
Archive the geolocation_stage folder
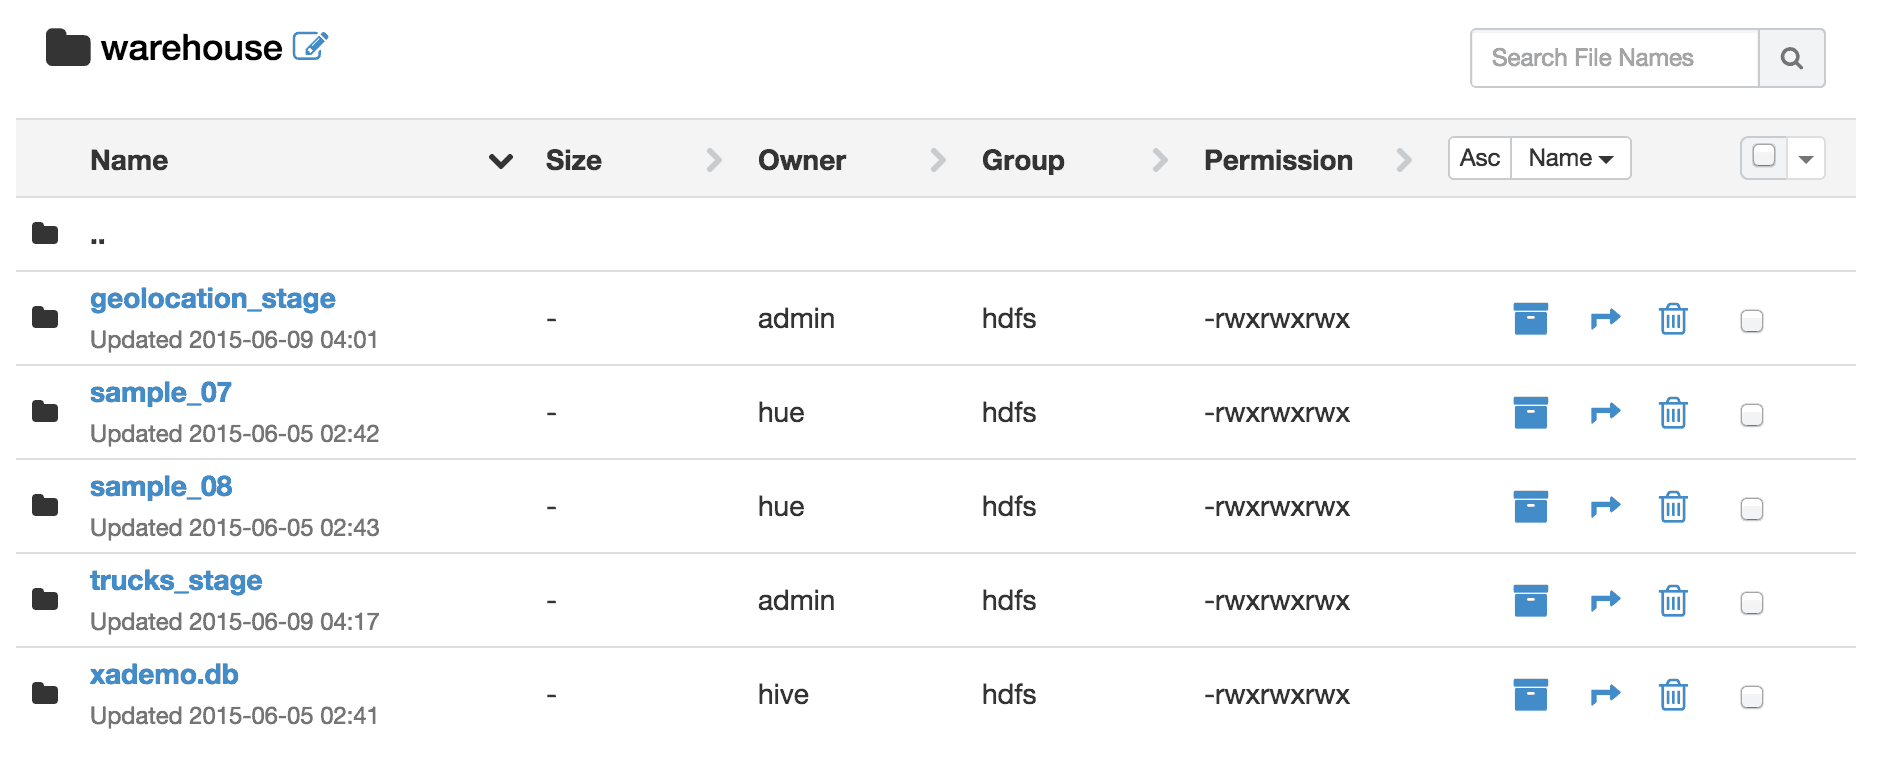[x=1530, y=319]
